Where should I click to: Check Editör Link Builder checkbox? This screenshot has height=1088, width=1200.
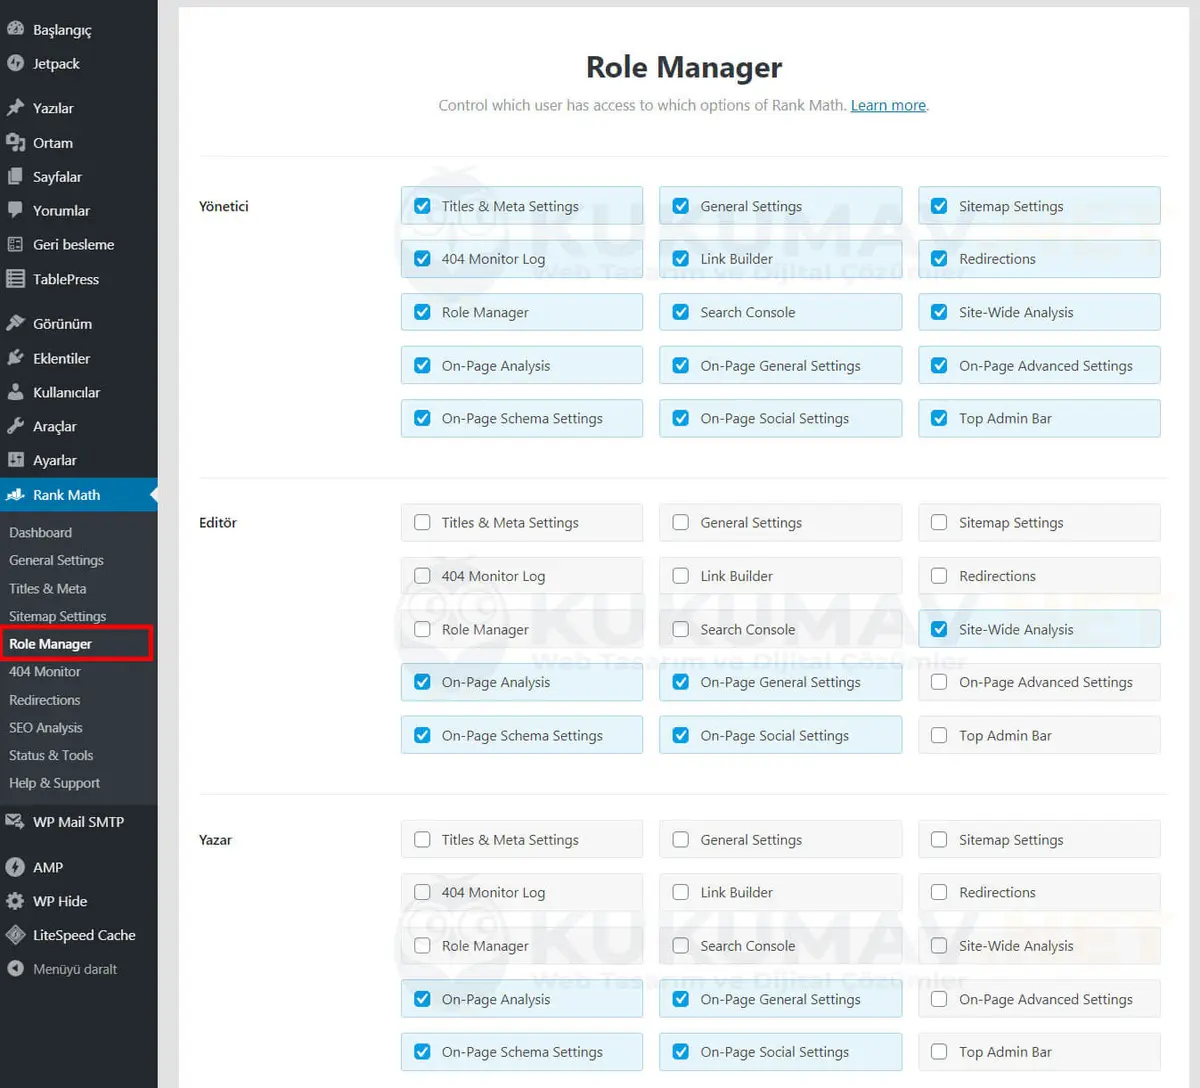[x=681, y=576]
